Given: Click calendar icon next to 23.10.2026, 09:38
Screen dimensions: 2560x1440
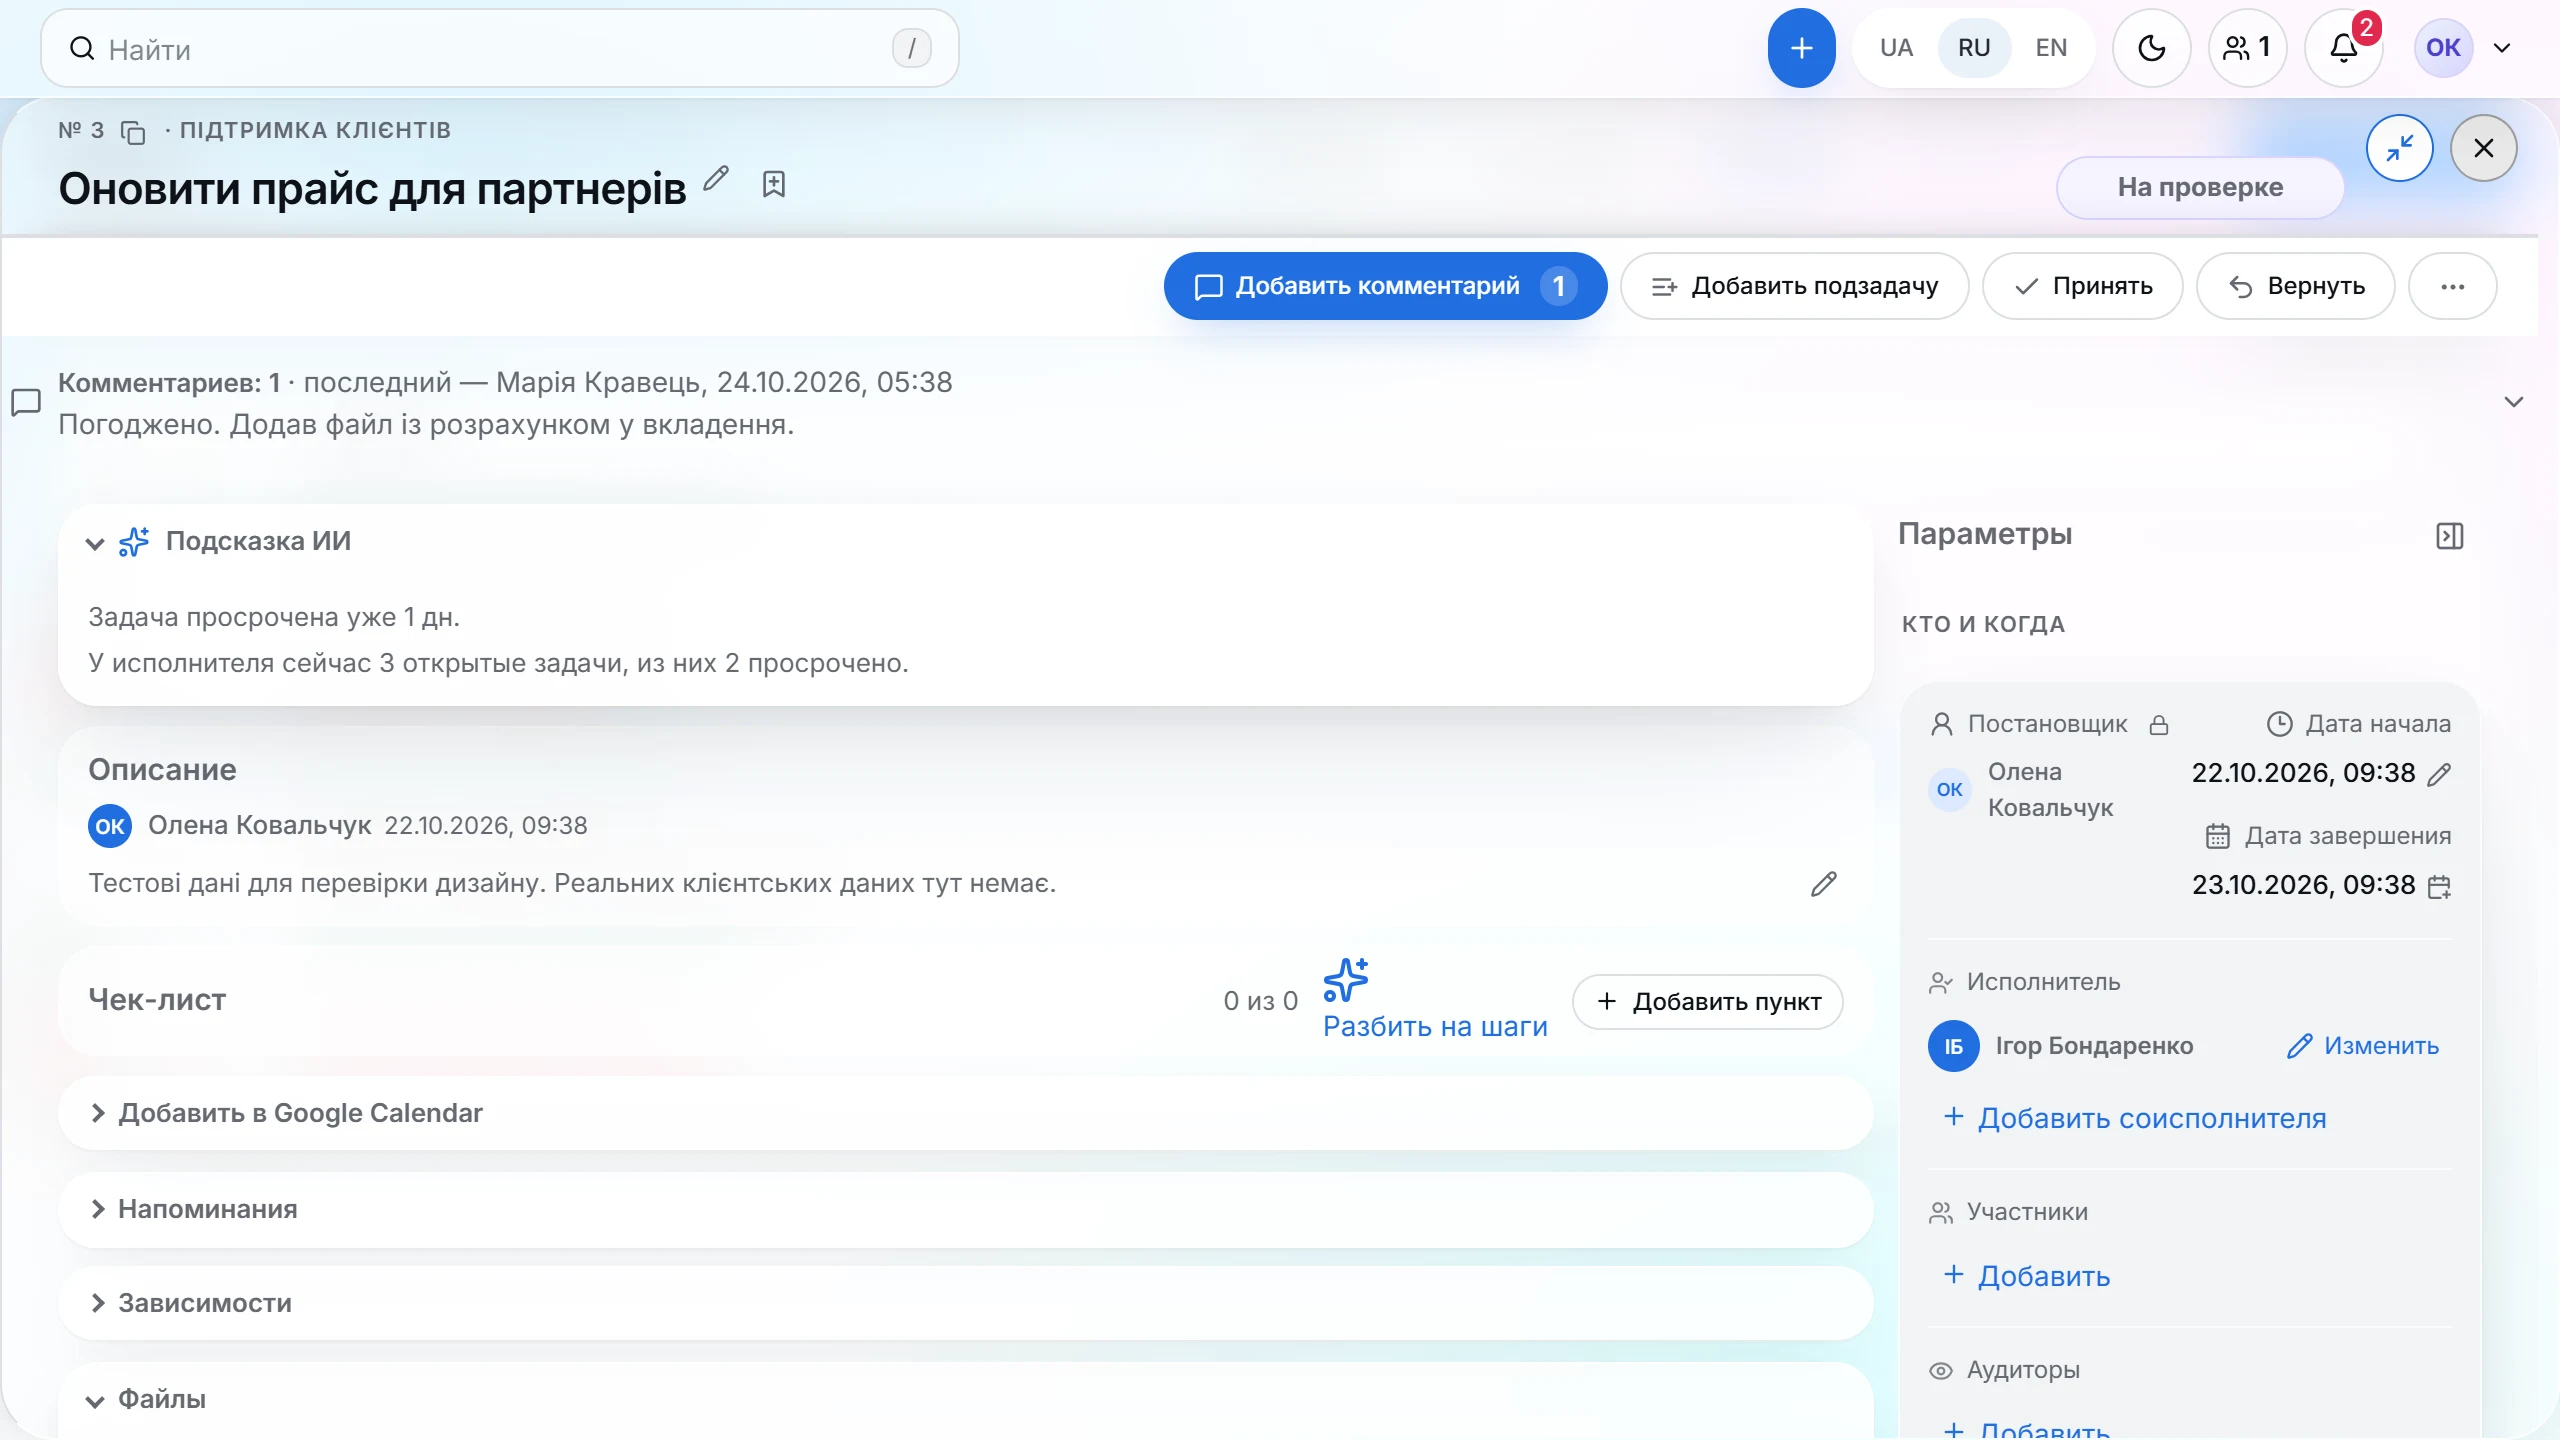Looking at the screenshot, I should coord(2440,886).
